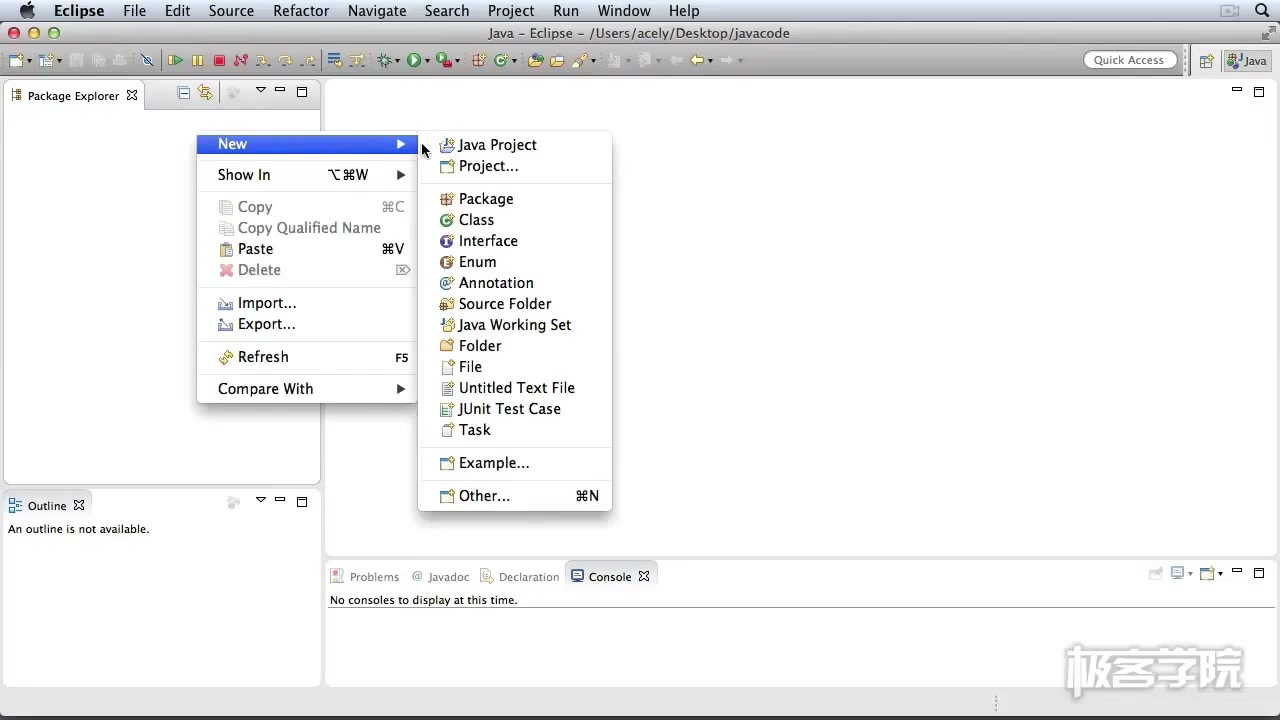
Task: Click the Open Perspective icon
Action: click(x=1206, y=61)
